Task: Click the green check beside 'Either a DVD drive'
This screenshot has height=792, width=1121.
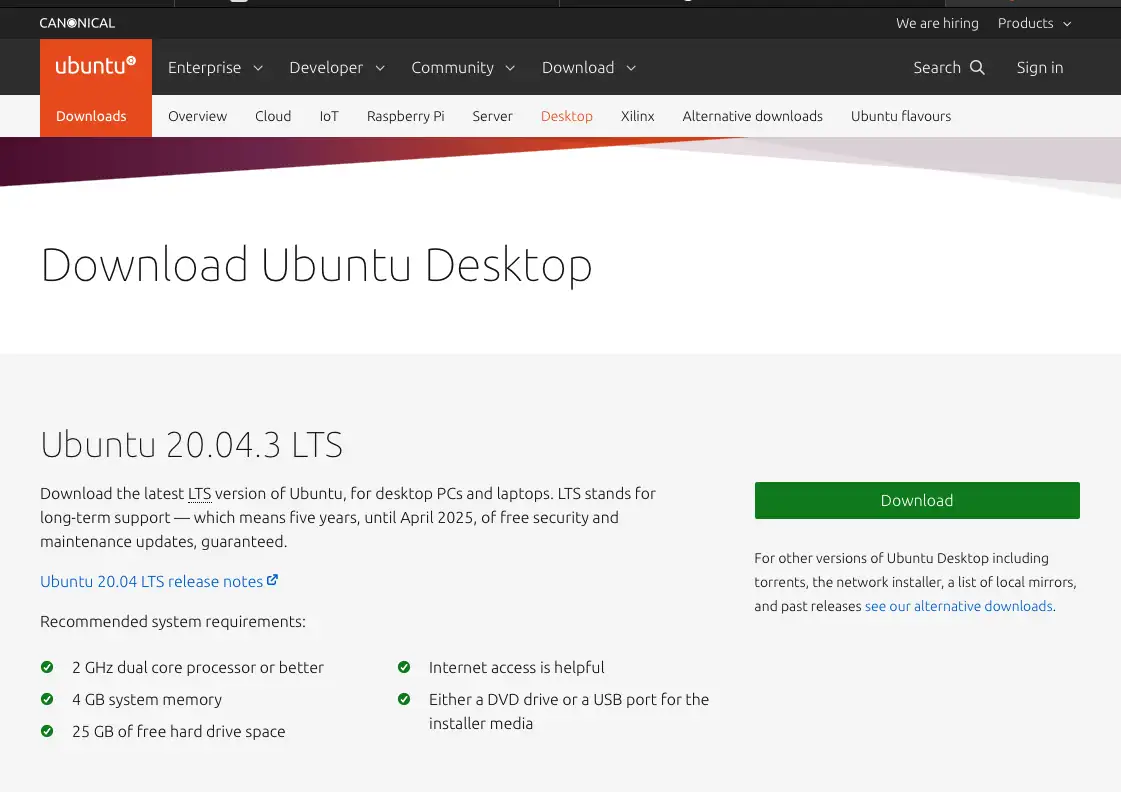Action: pyautogui.click(x=404, y=699)
